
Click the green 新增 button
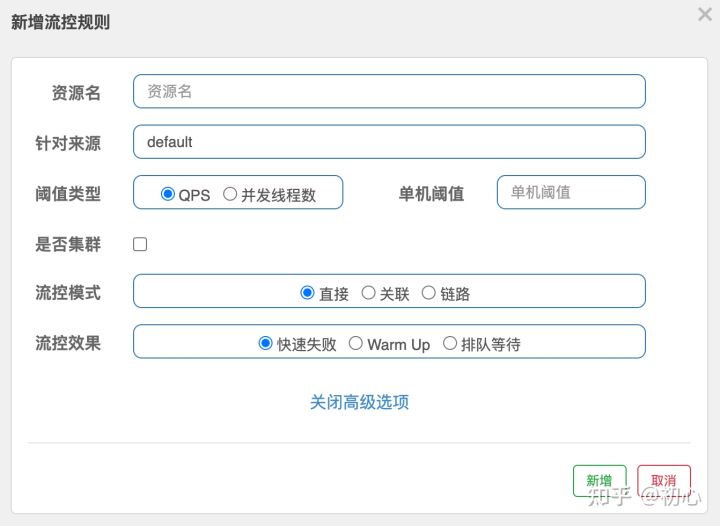tap(600, 481)
